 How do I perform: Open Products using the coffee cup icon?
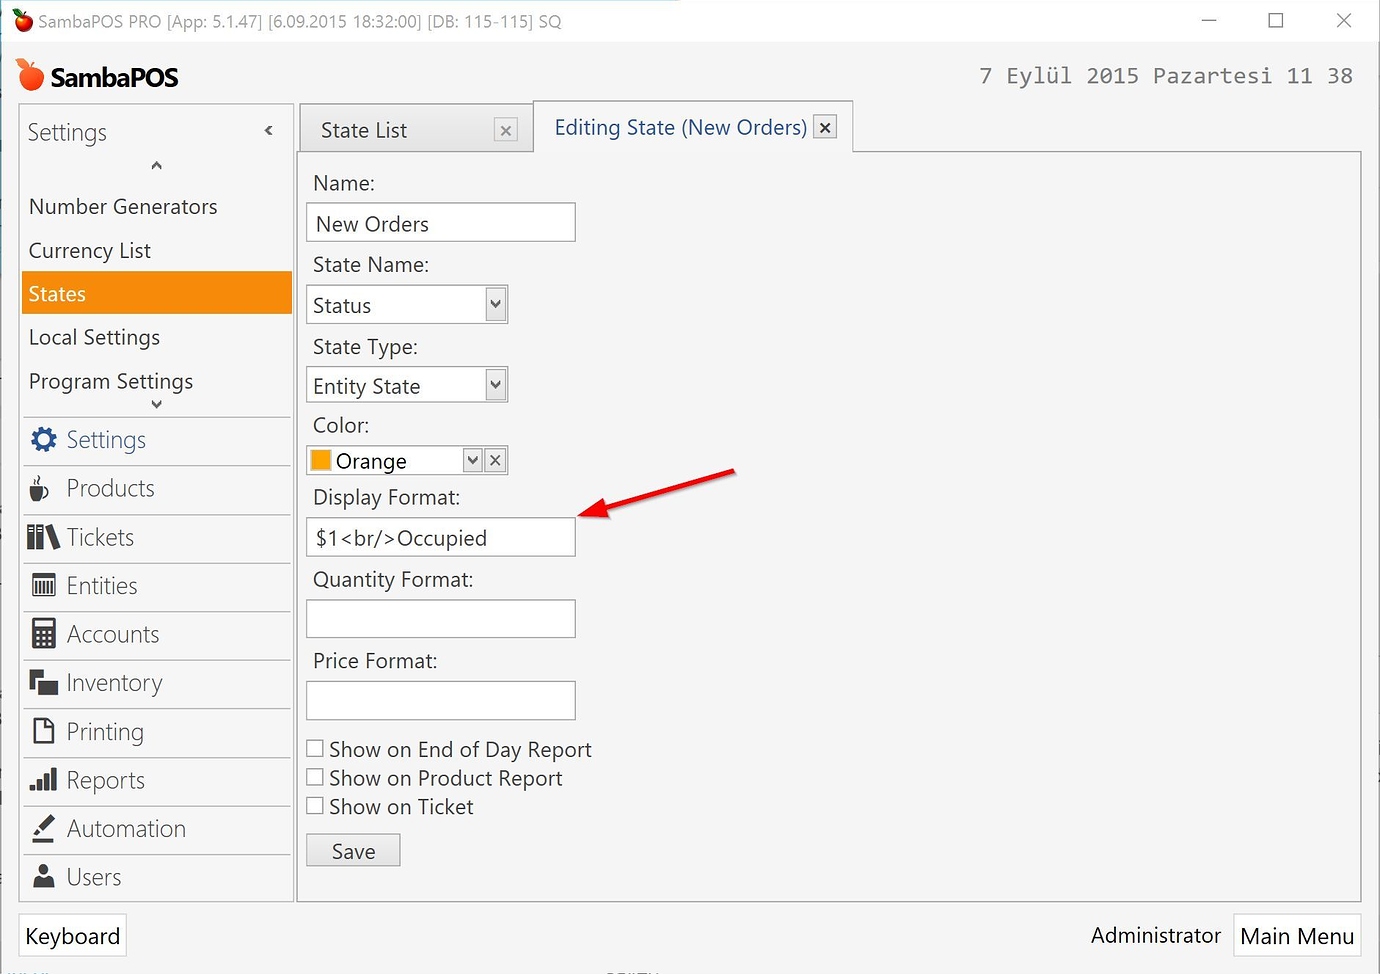pos(40,488)
